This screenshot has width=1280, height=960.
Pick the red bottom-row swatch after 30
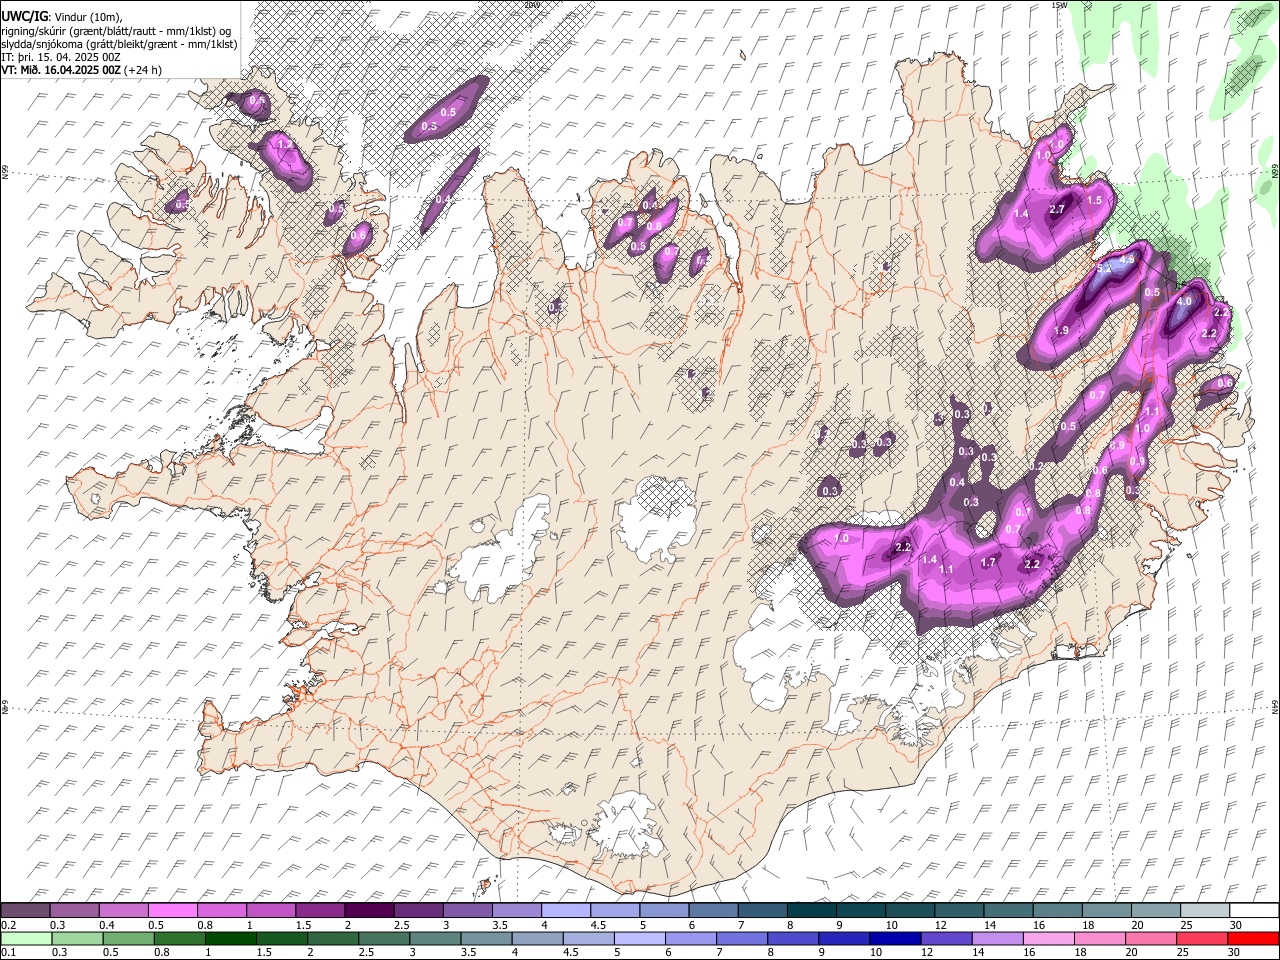click(1254, 939)
